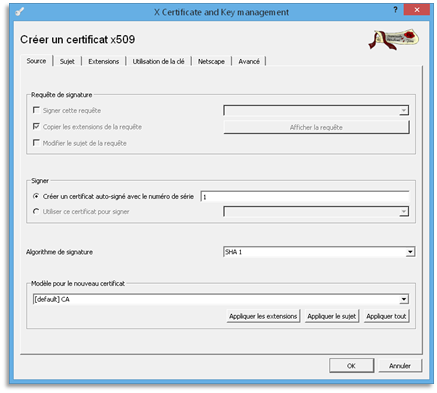
Task: Choose Utiliser ce certificat pour signer radio
Action: pos(81,211)
